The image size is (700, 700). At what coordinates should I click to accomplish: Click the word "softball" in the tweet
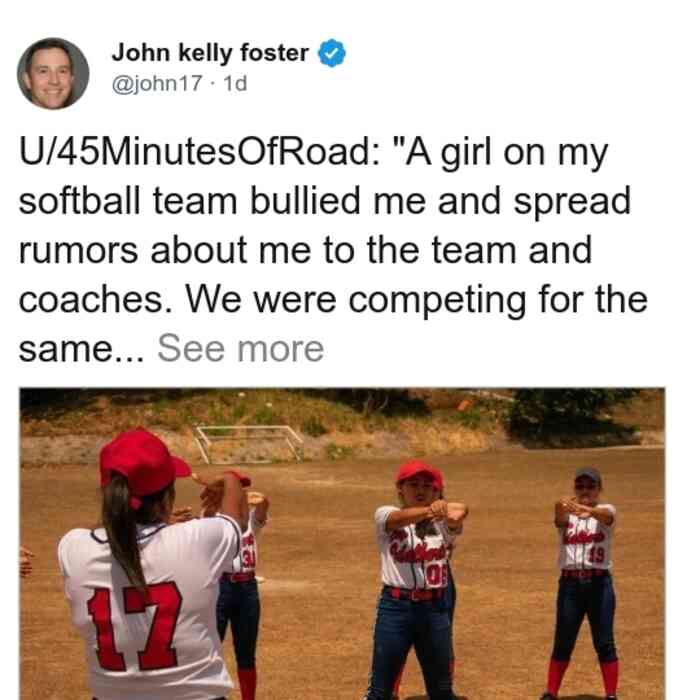(x=79, y=201)
